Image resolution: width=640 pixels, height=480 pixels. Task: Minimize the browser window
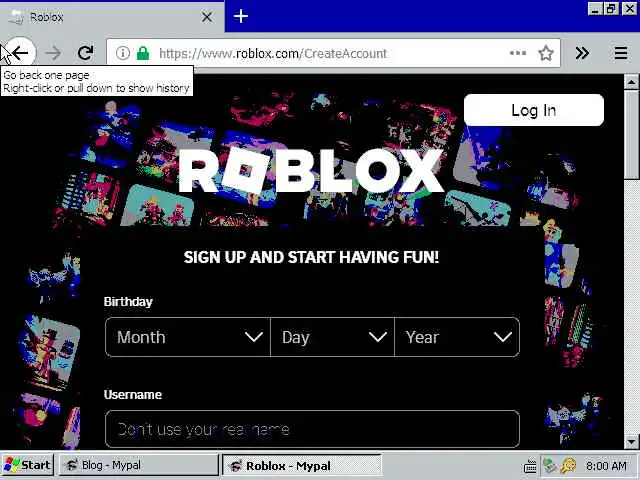pyautogui.click(x=595, y=9)
